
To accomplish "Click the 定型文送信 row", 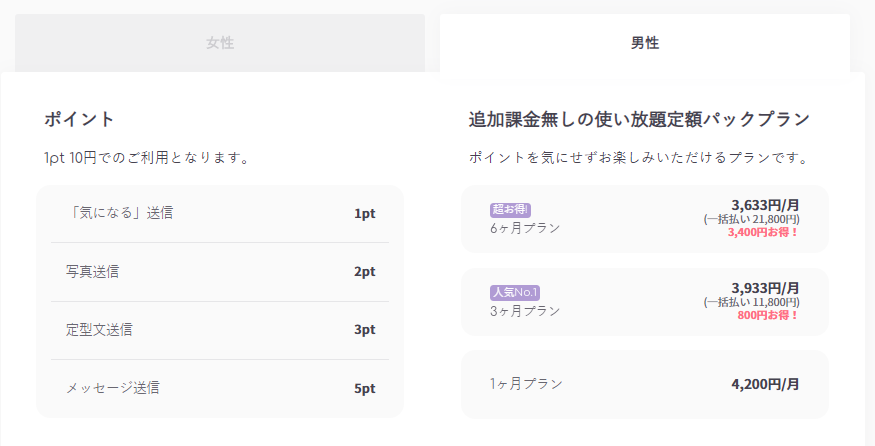I will (220, 330).
